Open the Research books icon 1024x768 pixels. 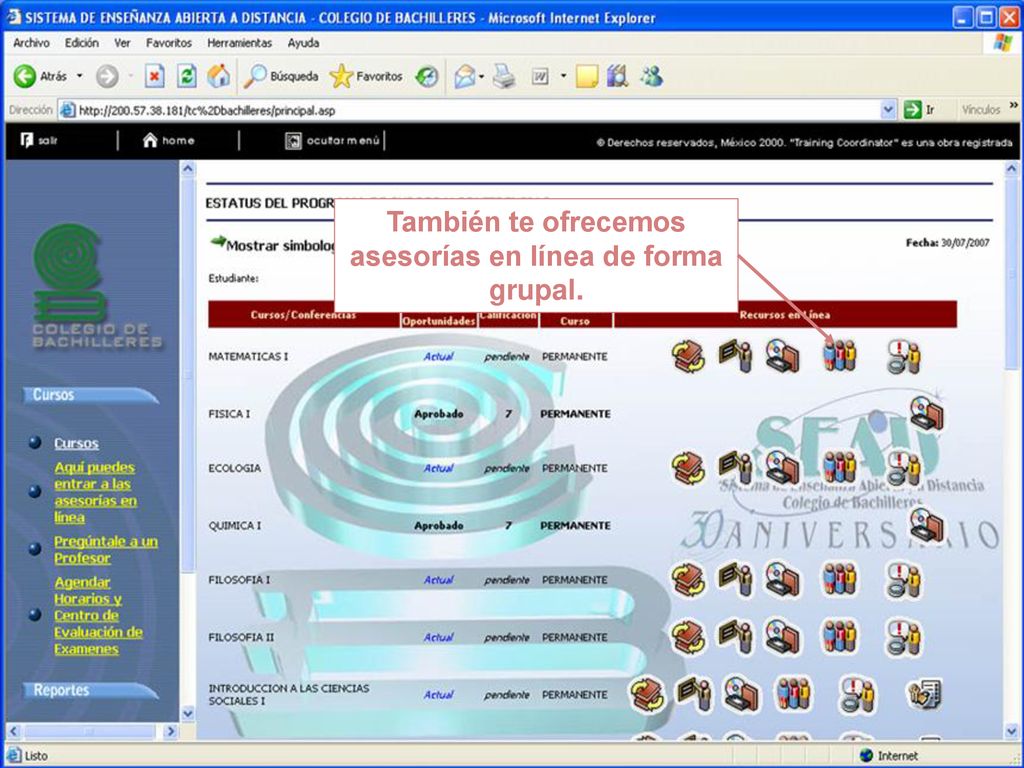click(617, 76)
